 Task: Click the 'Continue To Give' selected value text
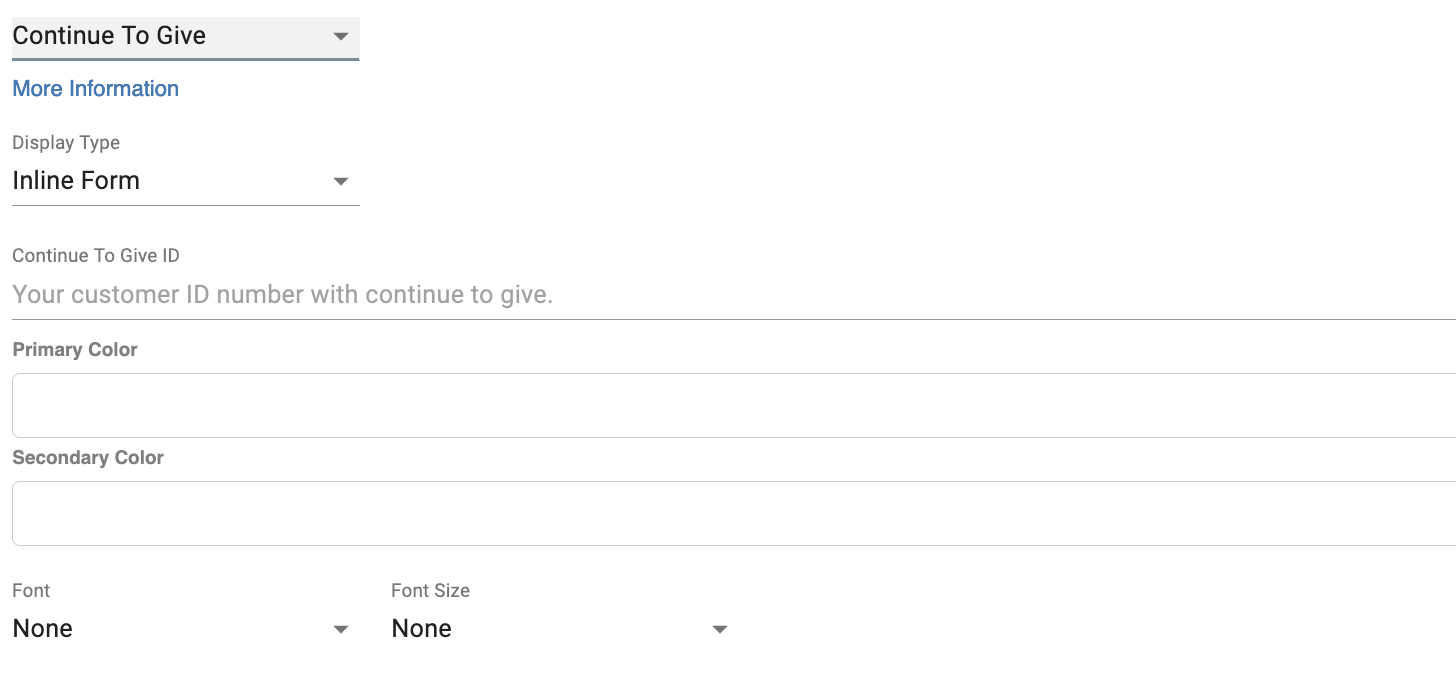tap(109, 36)
